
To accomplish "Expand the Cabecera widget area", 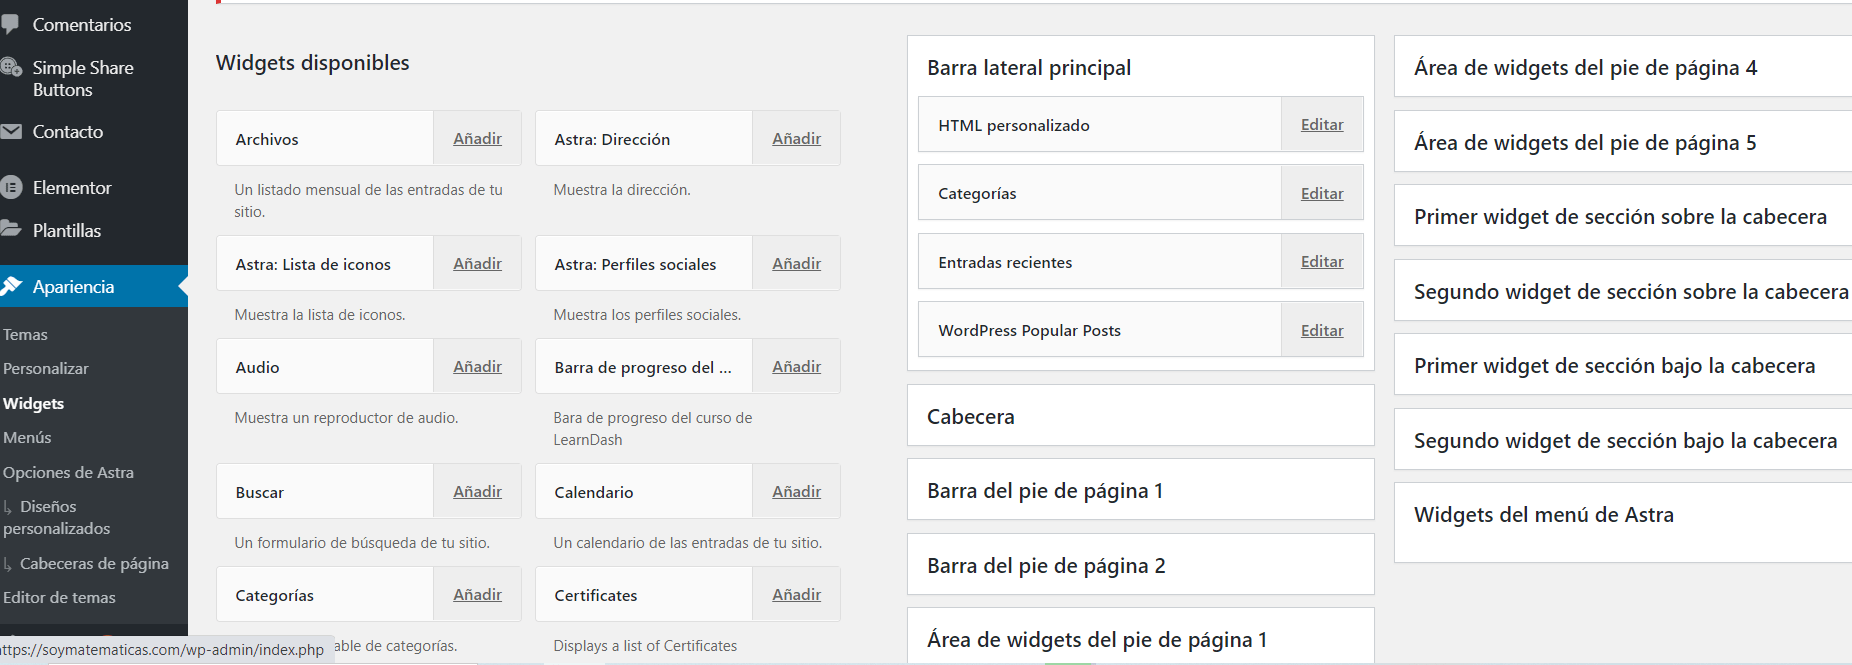I will (1140, 416).
